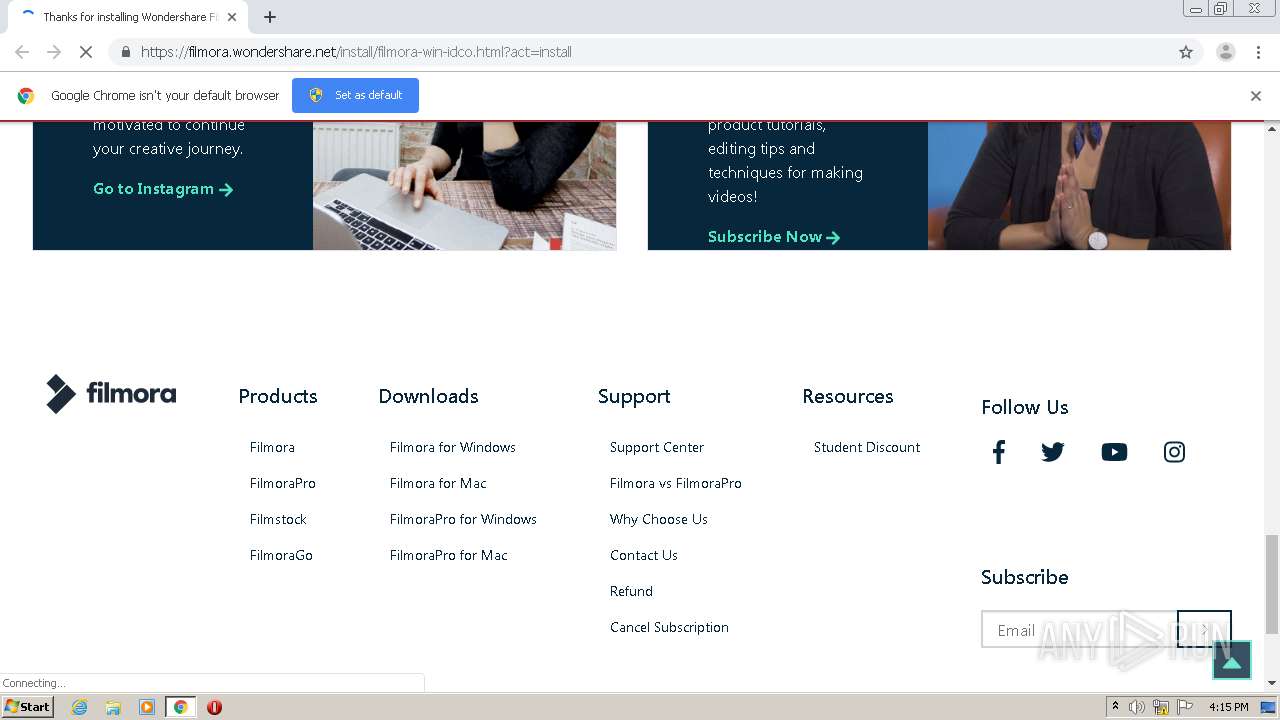Image resolution: width=1280 pixels, height=720 pixels.
Task: Dismiss the default browser notification bar
Action: tap(1256, 96)
